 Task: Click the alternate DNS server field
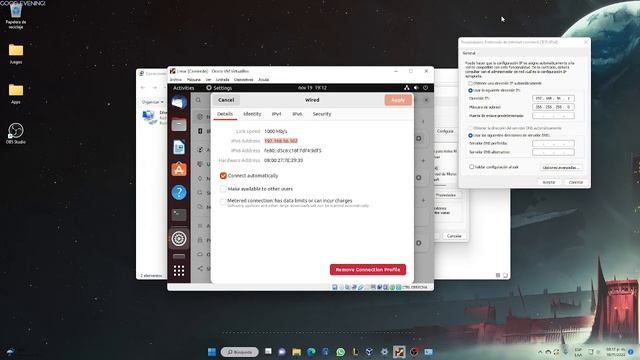pyautogui.click(x=553, y=152)
